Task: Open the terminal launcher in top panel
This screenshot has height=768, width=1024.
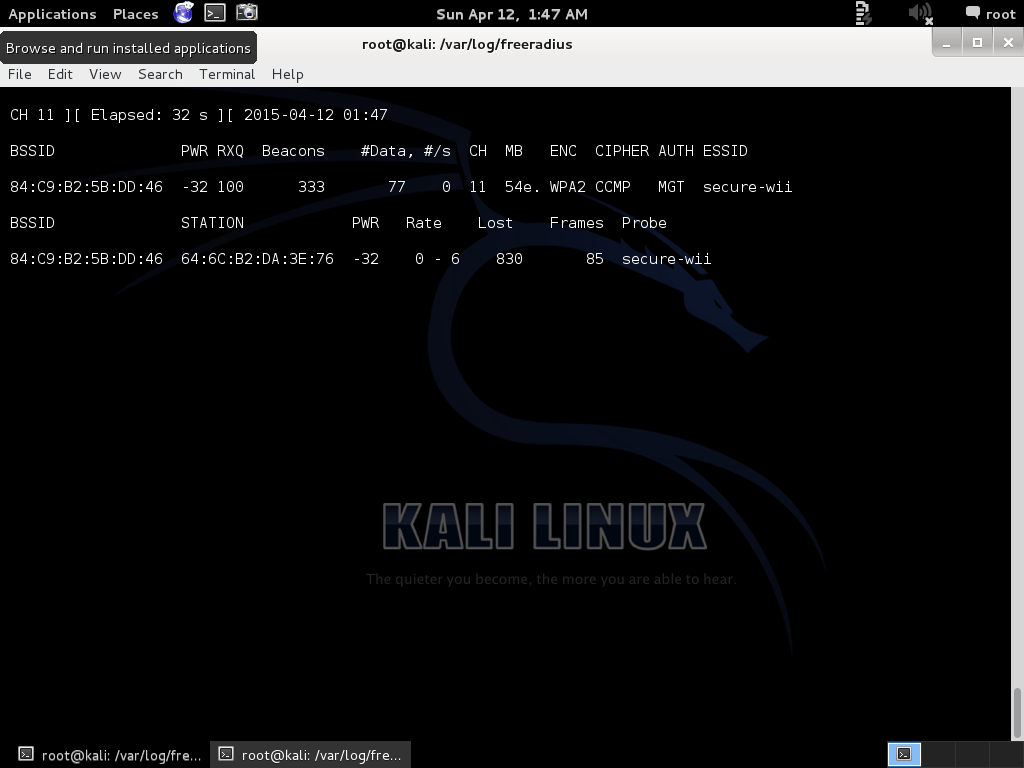Action: pyautogui.click(x=215, y=12)
